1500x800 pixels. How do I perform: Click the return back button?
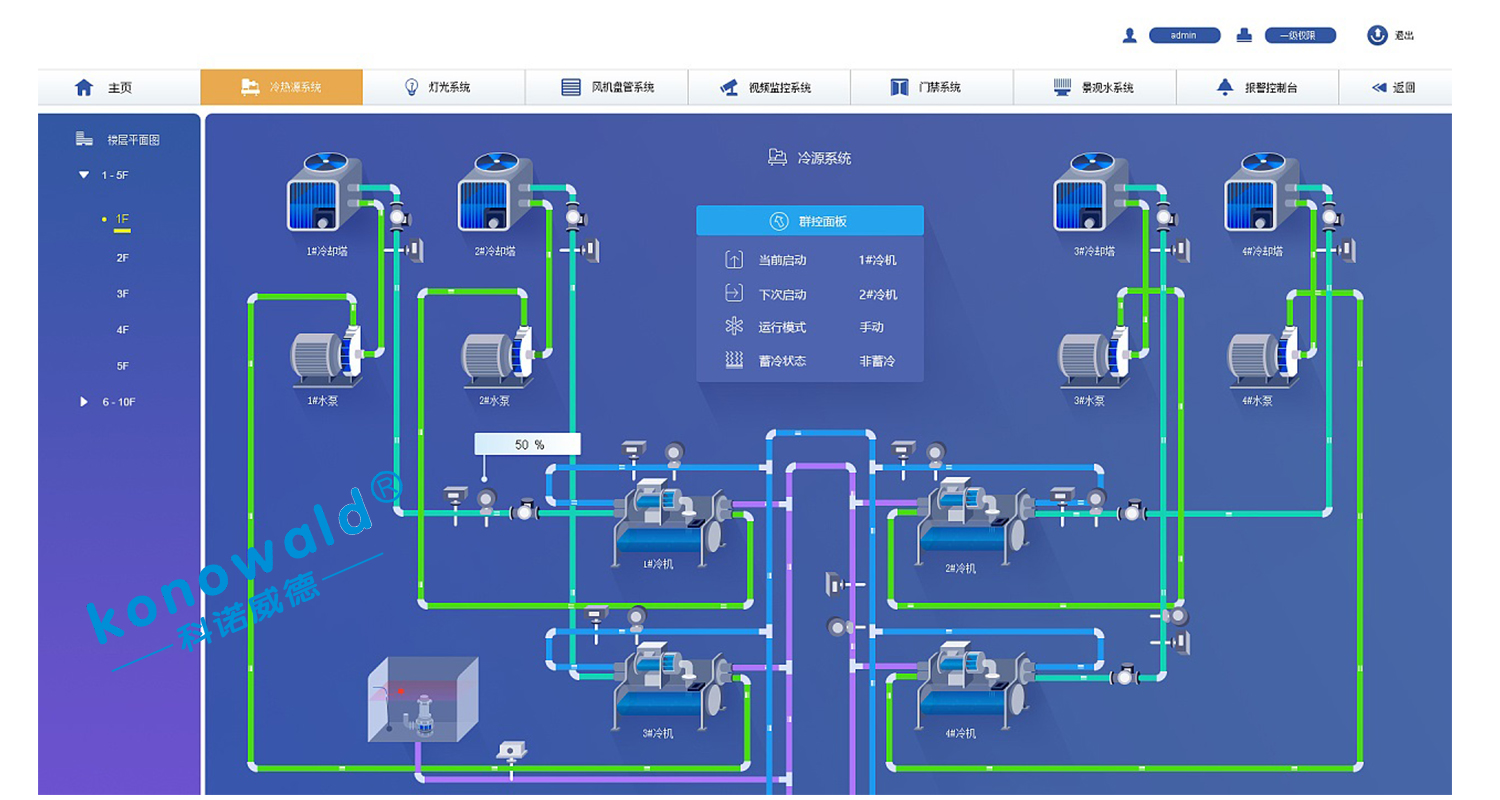pos(1394,88)
